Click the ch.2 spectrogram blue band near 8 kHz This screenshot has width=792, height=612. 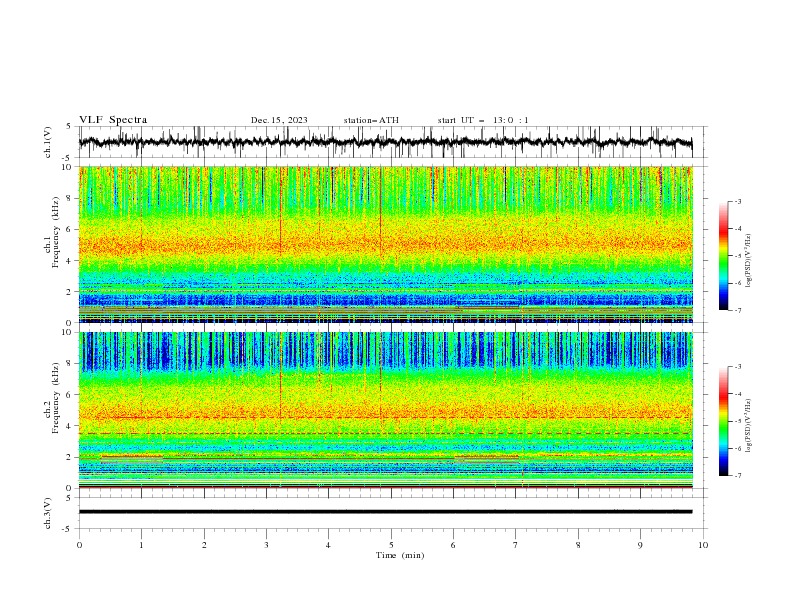(x=385, y=353)
